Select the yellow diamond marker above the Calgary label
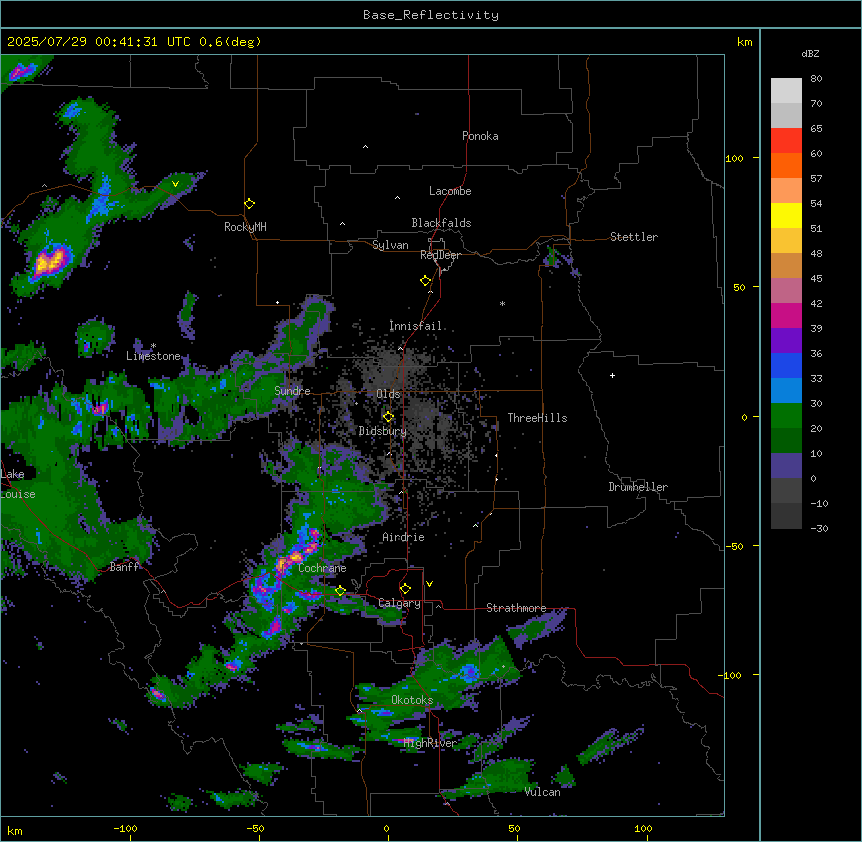The image size is (862, 842). tap(405, 589)
